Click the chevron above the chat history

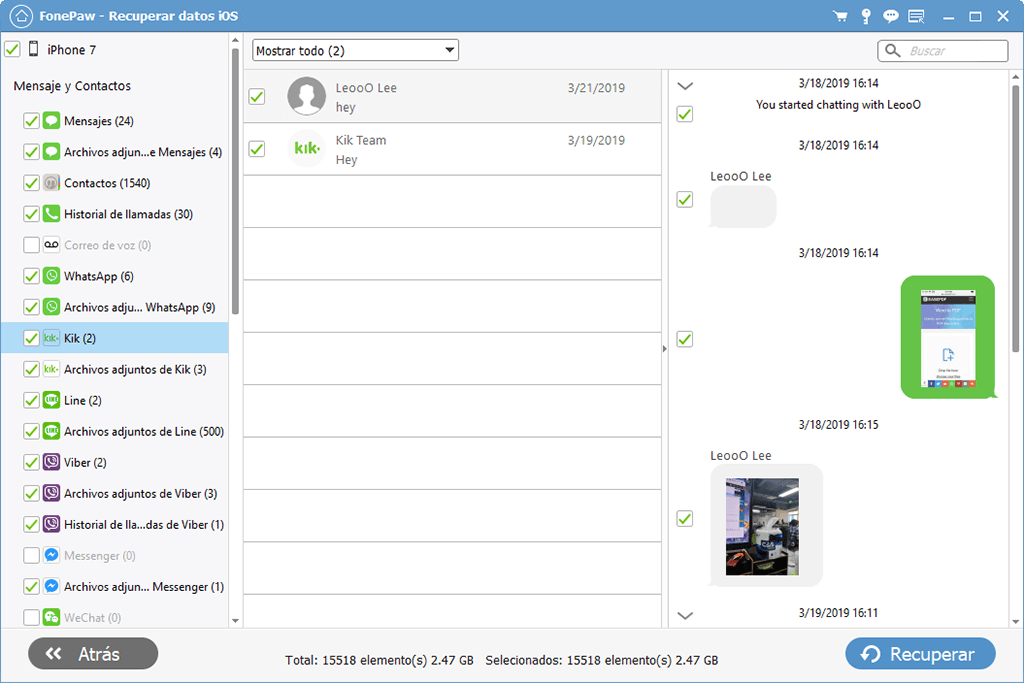coord(685,86)
